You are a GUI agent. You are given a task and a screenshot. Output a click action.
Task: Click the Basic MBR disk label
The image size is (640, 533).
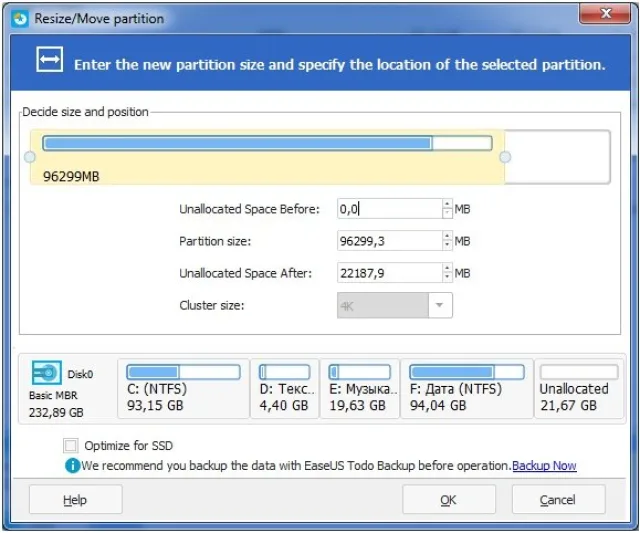[x=53, y=395]
